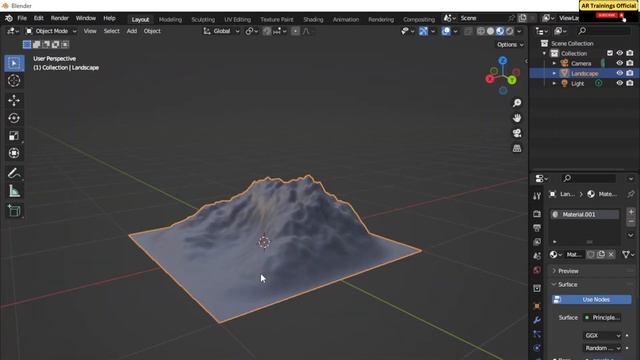Hide the Light in viewport
640x360 pixels.
click(620, 83)
